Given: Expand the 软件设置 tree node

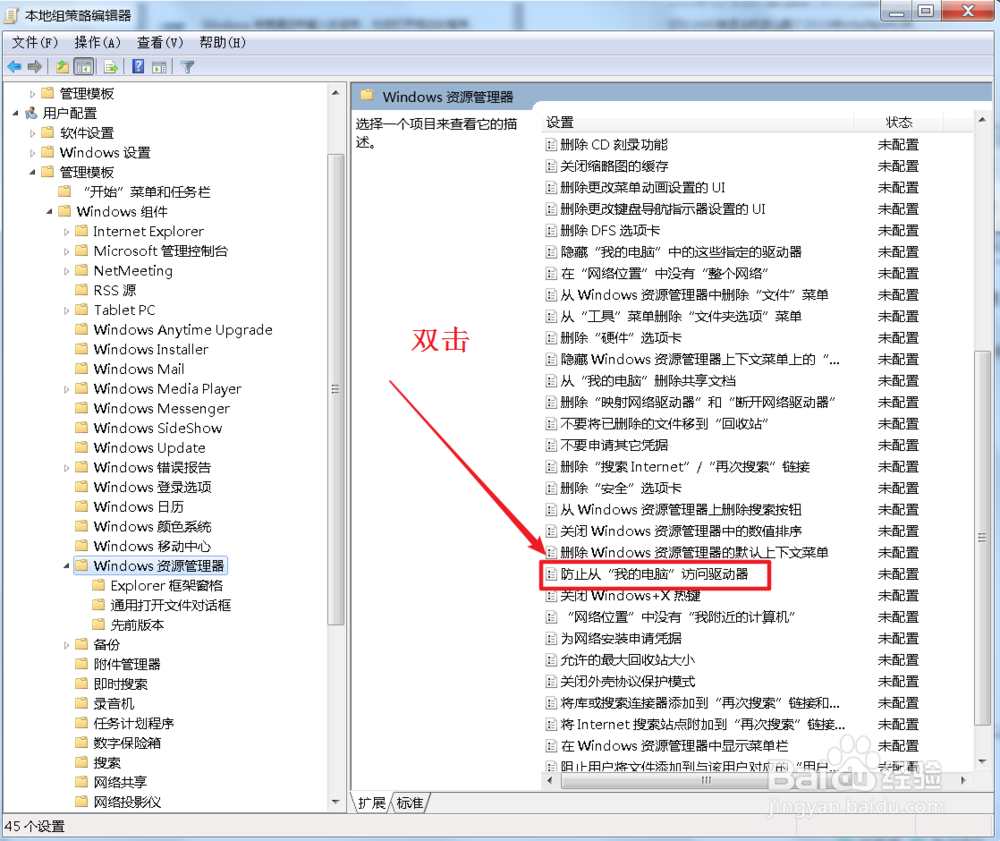Looking at the screenshot, I should (x=33, y=133).
